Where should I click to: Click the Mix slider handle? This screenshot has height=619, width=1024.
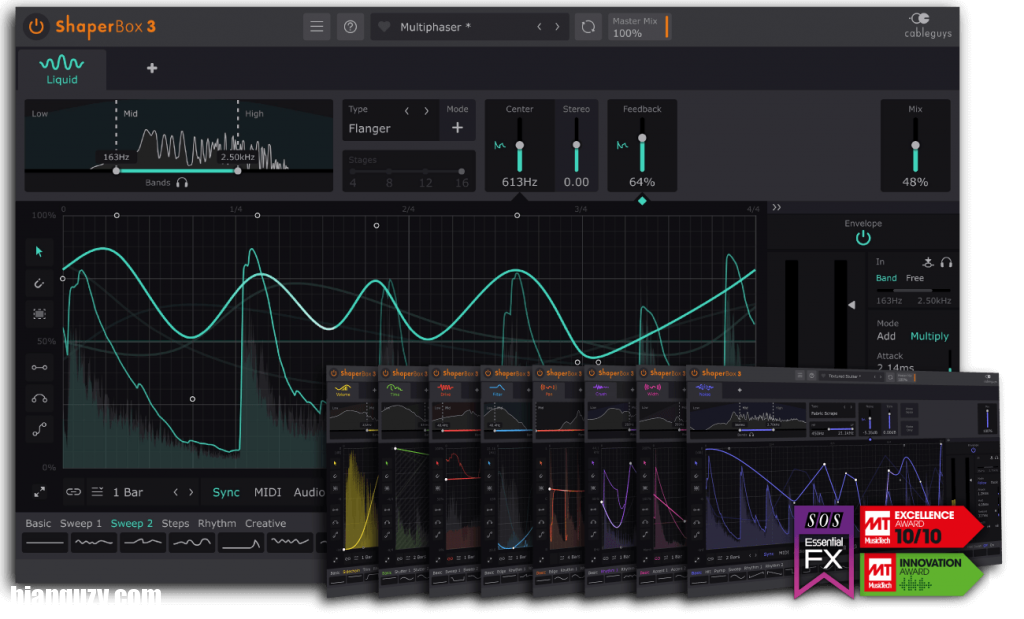915,145
